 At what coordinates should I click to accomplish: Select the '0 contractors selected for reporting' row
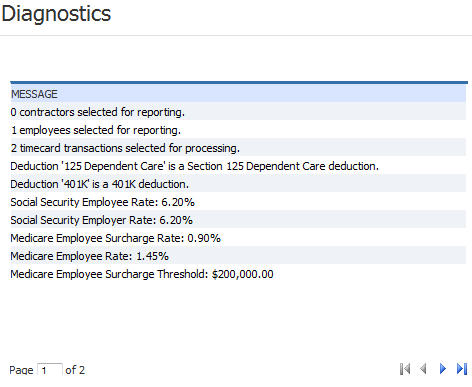pyautogui.click(x=238, y=112)
